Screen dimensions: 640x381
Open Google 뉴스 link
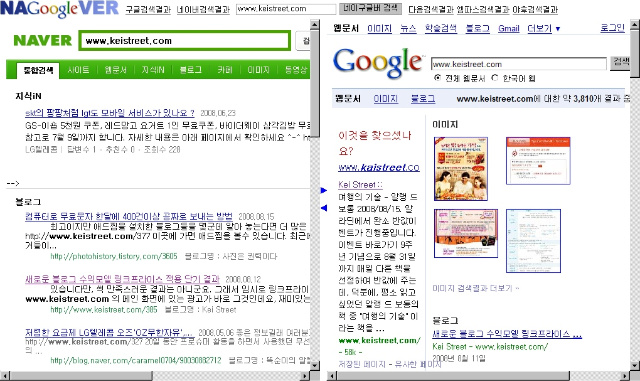point(408,28)
